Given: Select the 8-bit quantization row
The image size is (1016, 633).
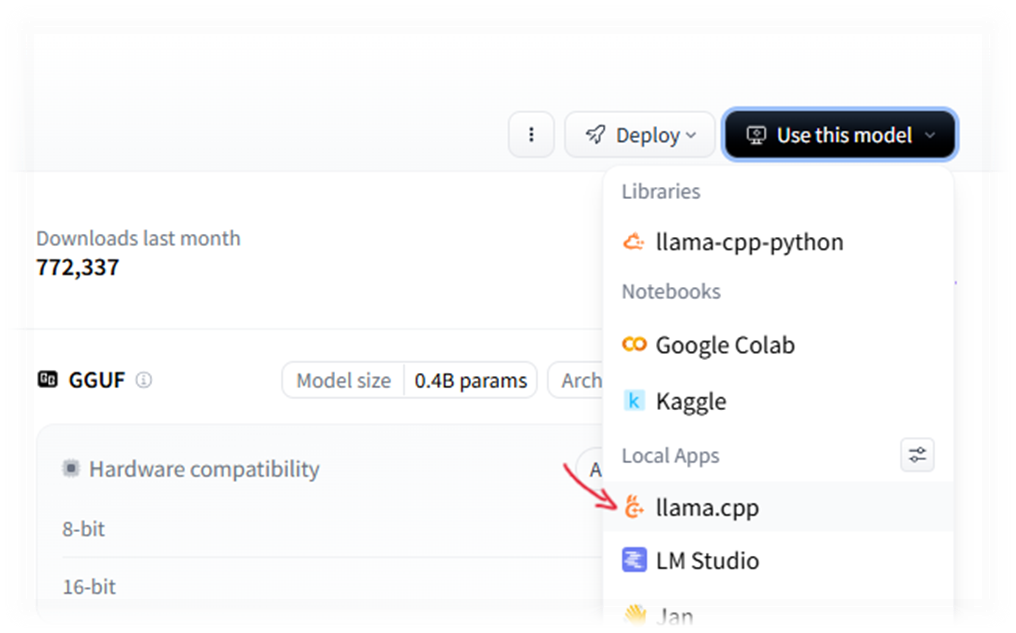Looking at the screenshot, I should click(84, 528).
